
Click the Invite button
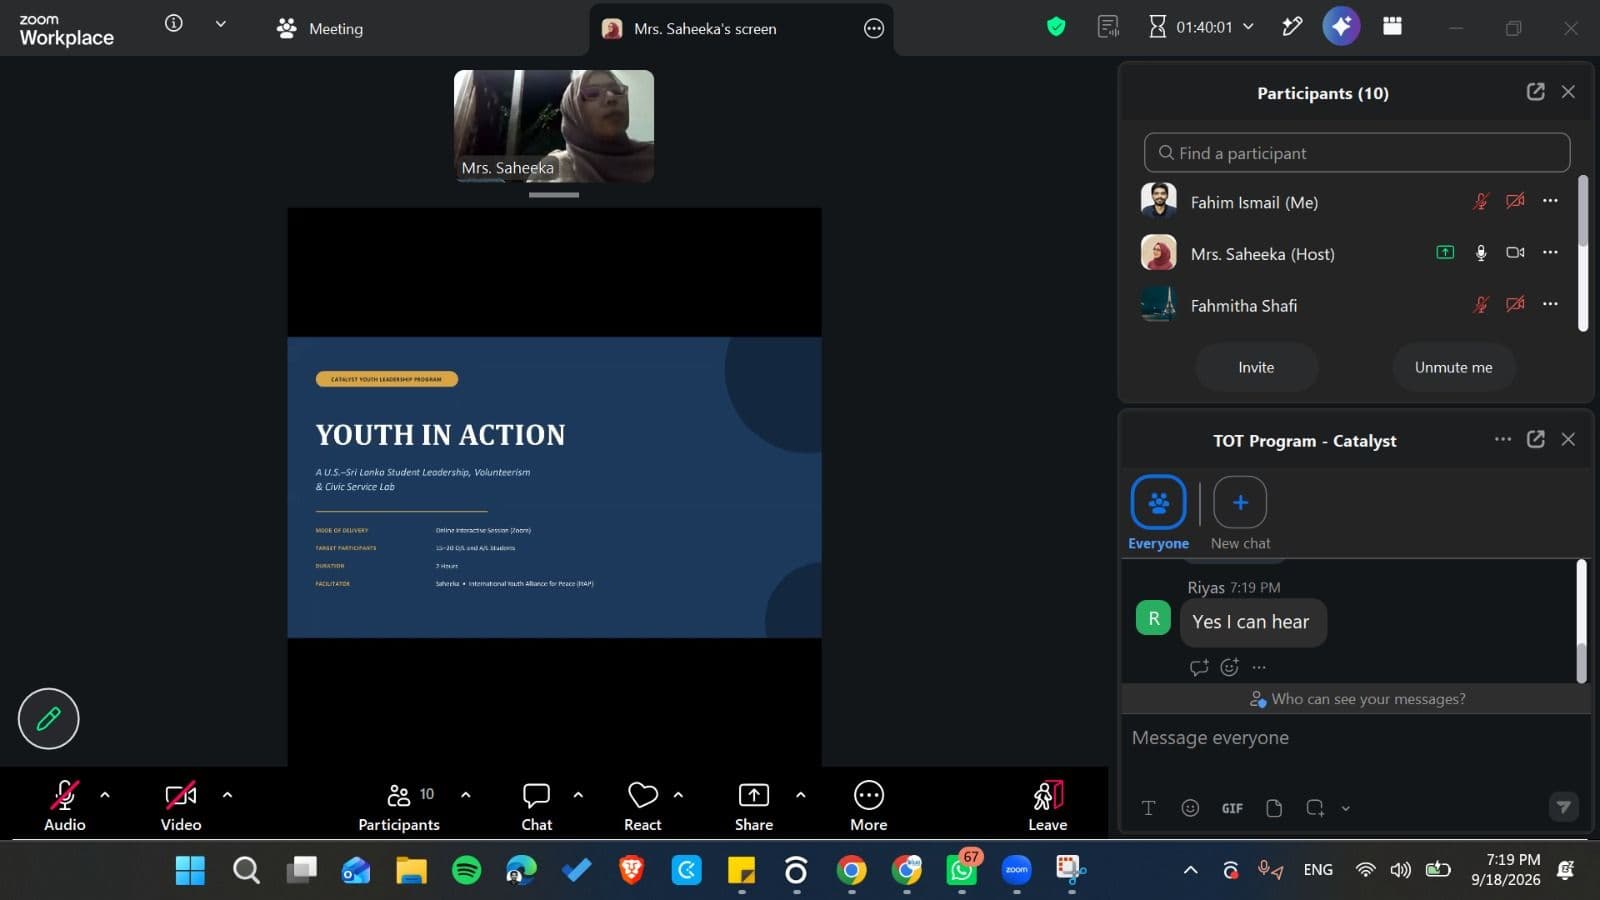(x=1256, y=367)
